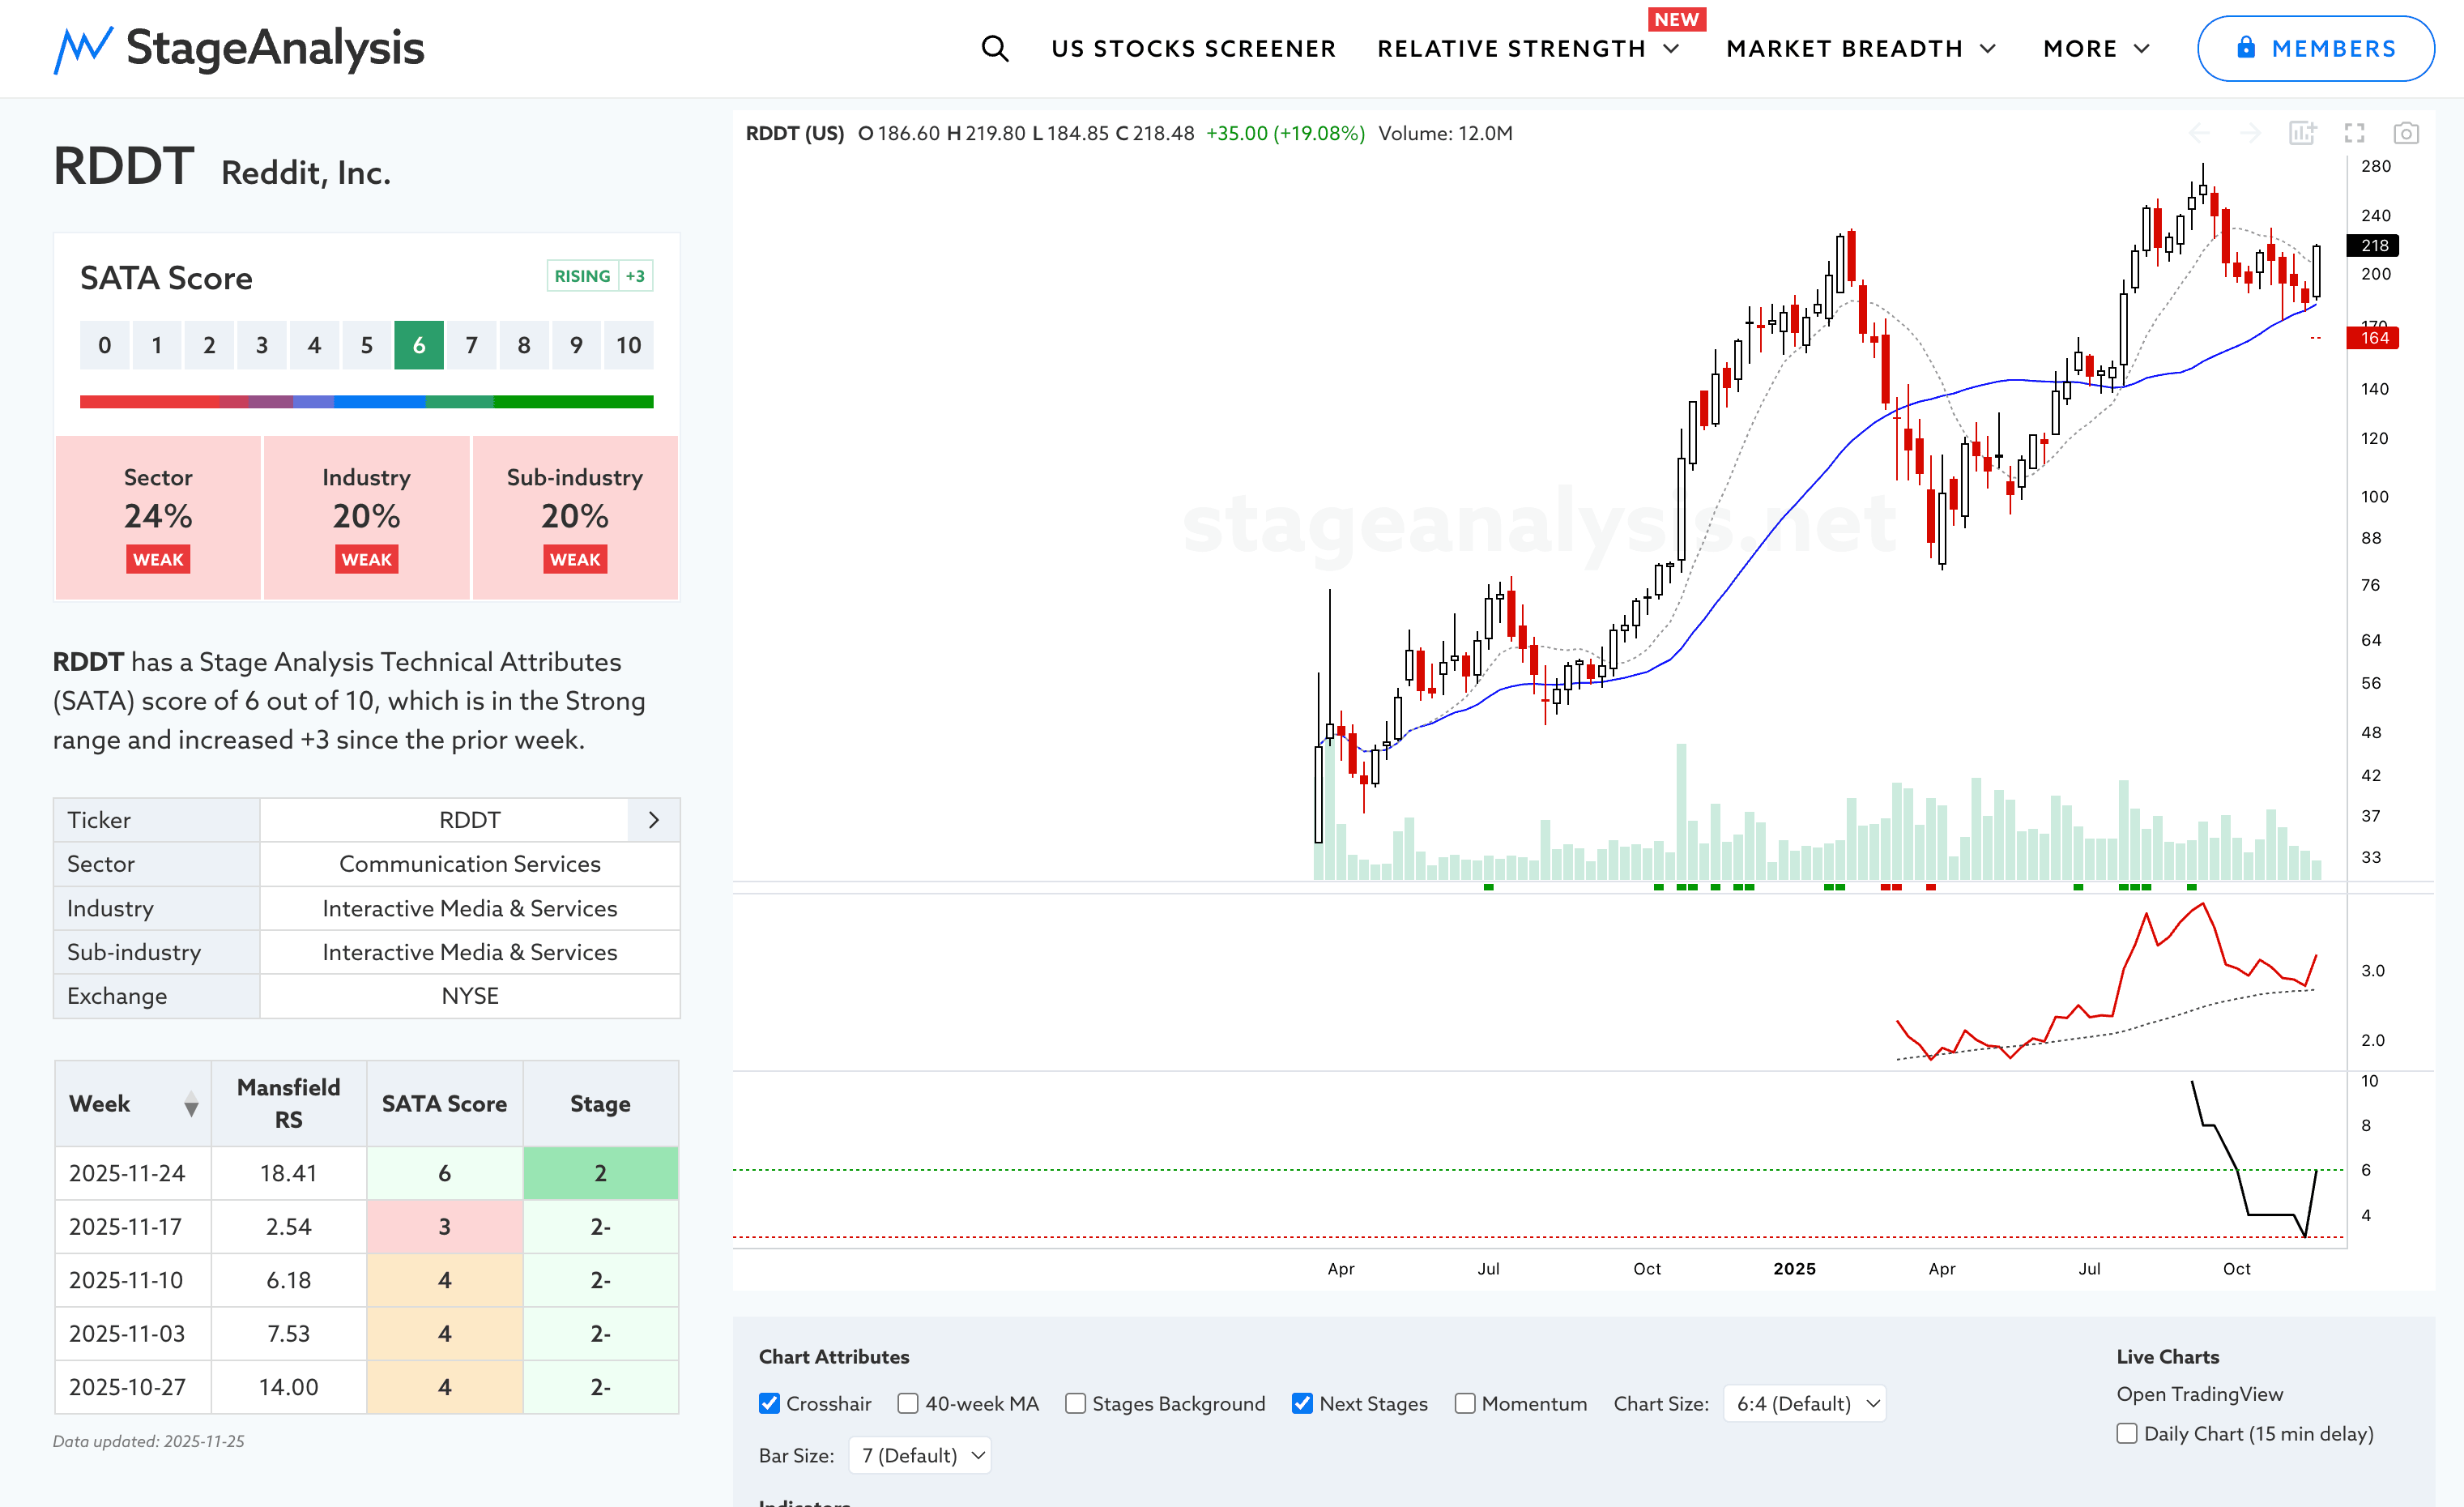2464x1507 pixels.
Task: Click the chart back arrow icon
Action: (x=2200, y=133)
